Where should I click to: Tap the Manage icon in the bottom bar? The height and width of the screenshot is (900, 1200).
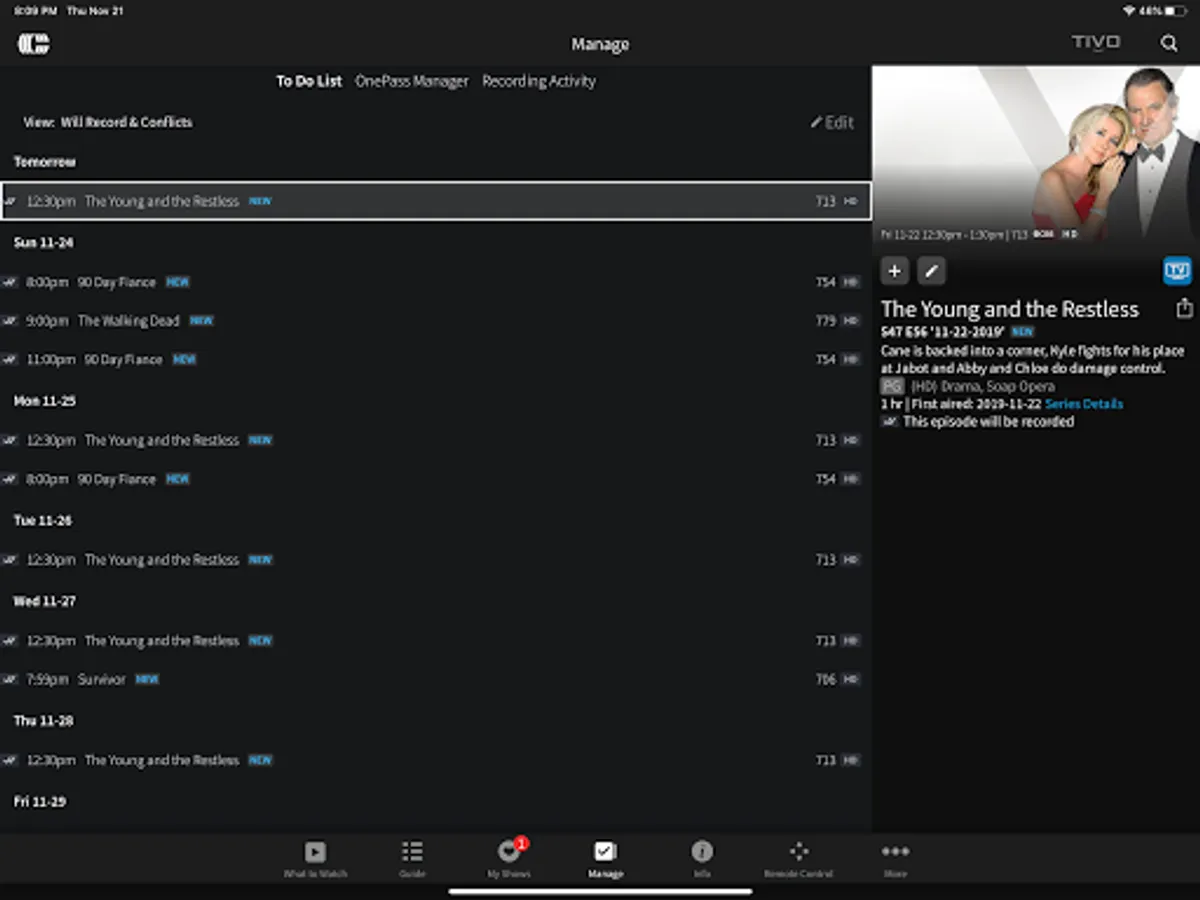(605, 858)
